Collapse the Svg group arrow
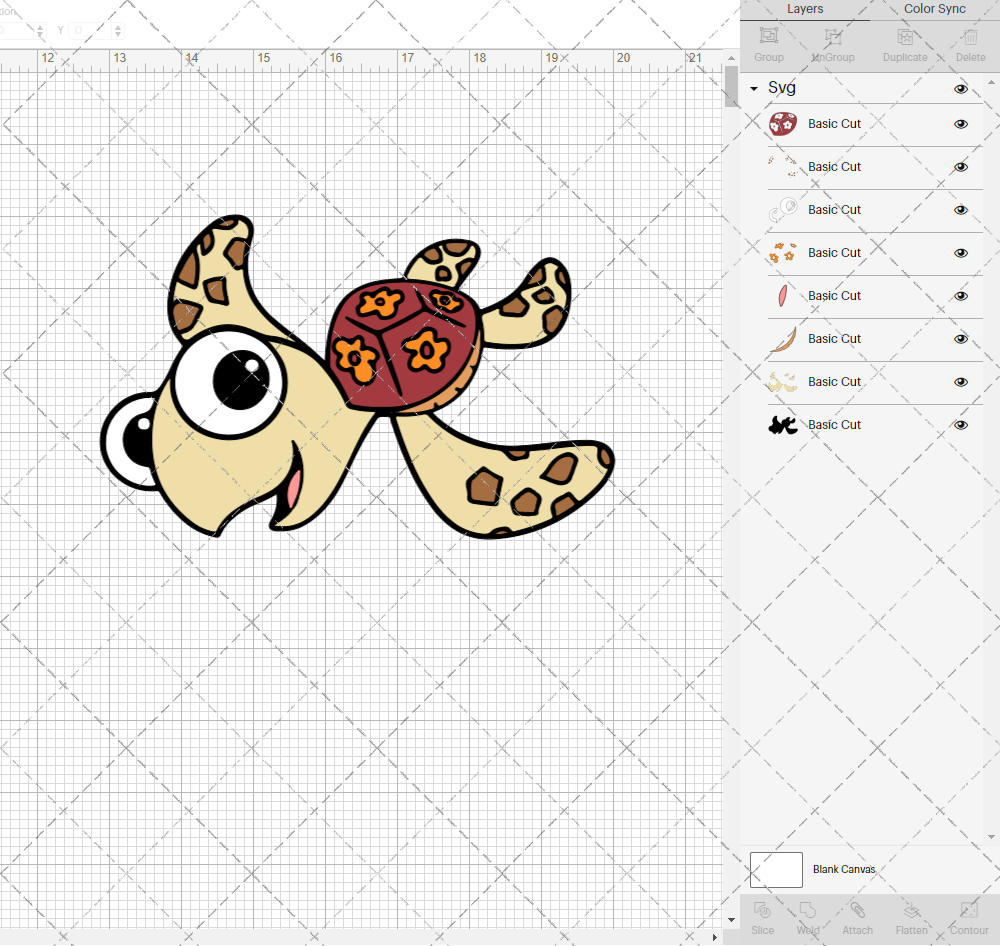 pos(754,89)
